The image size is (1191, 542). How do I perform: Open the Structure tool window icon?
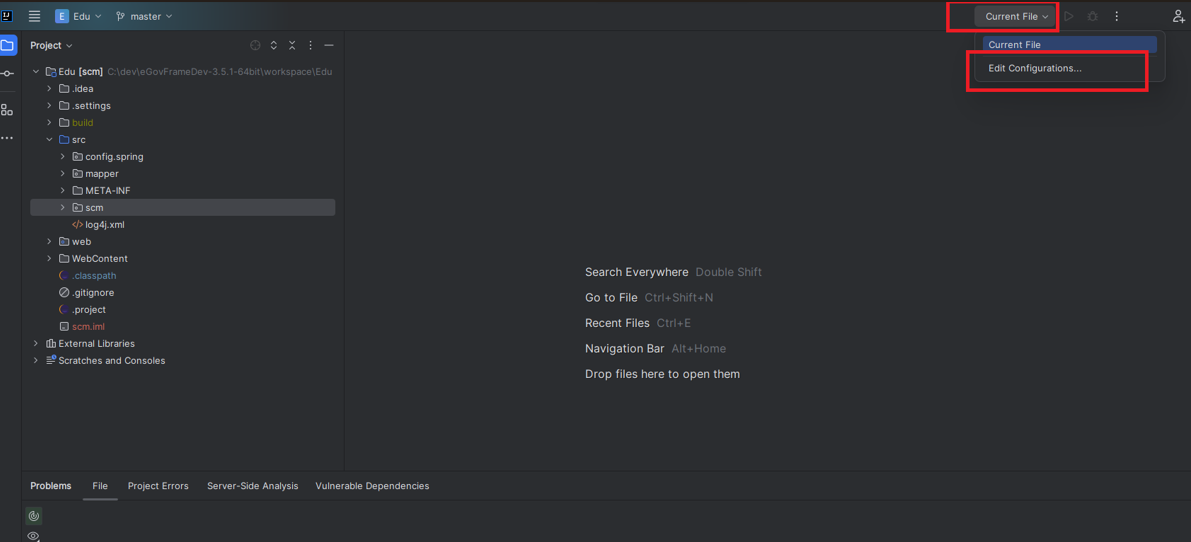click(x=7, y=110)
